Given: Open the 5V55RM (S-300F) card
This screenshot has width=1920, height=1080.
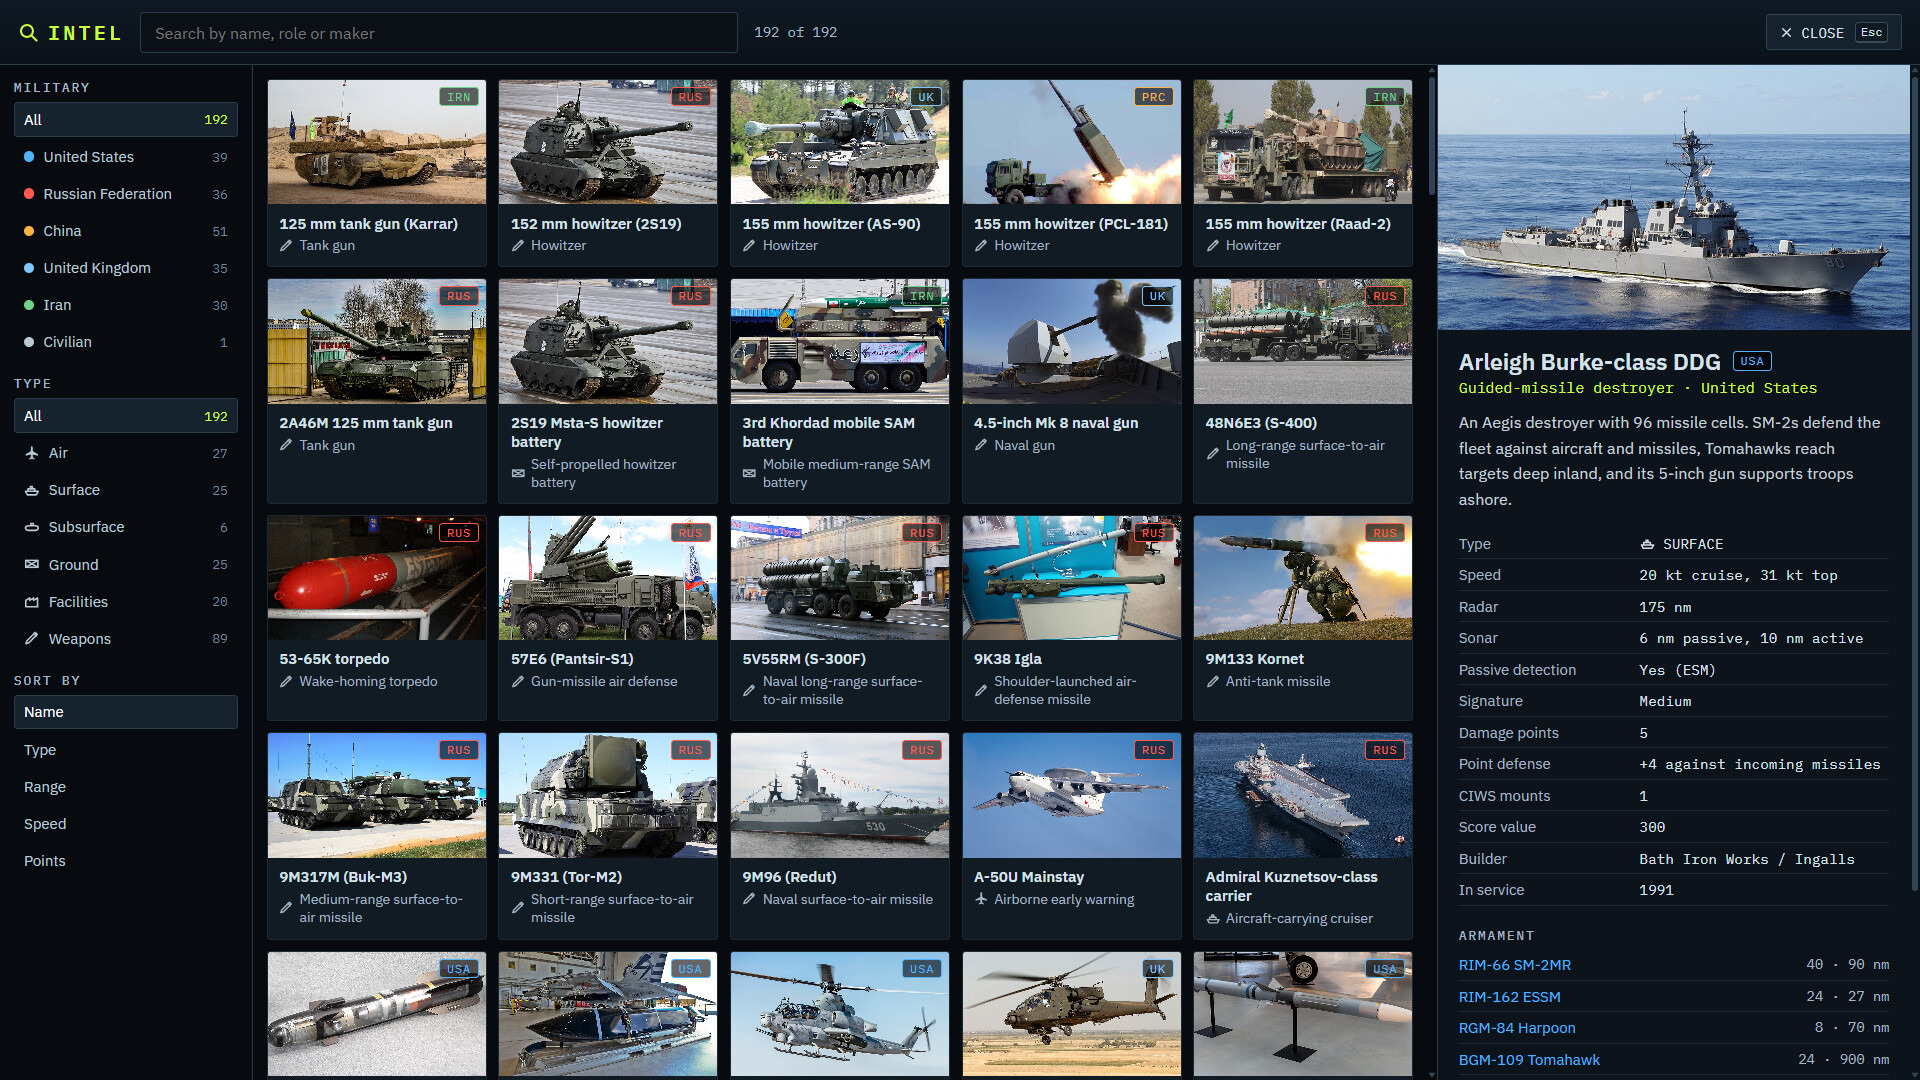Looking at the screenshot, I should [x=839, y=618].
